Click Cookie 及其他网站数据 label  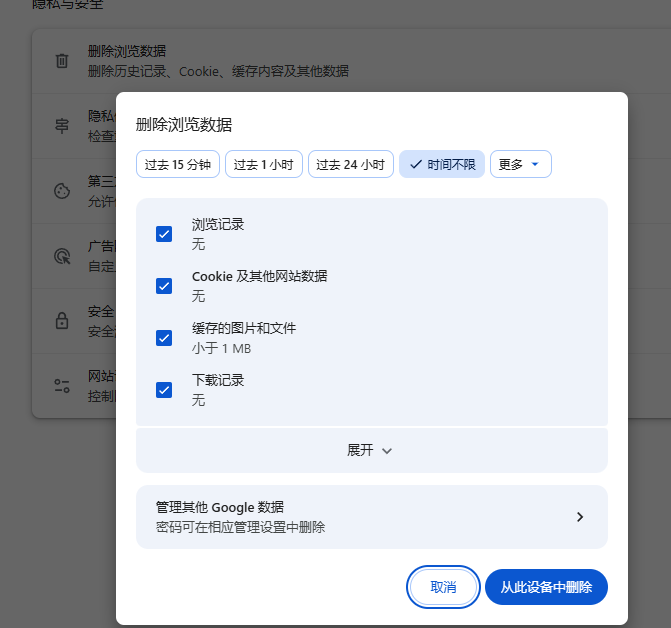[260, 276]
